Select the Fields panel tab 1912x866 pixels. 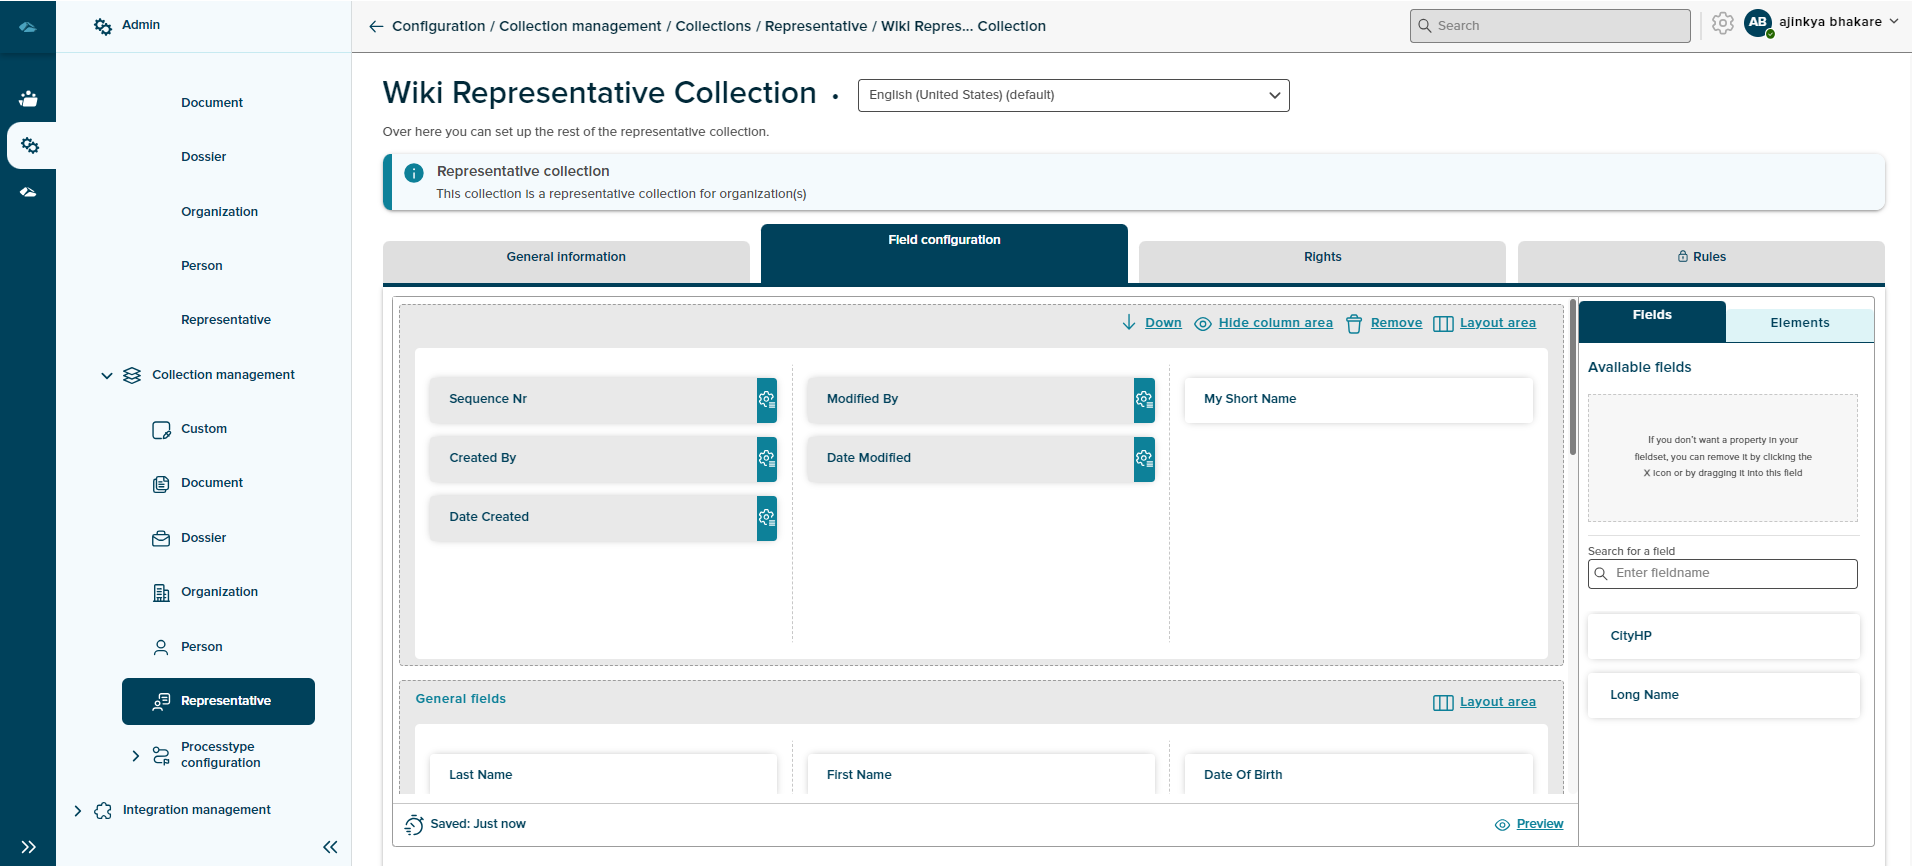click(x=1652, y=321)
